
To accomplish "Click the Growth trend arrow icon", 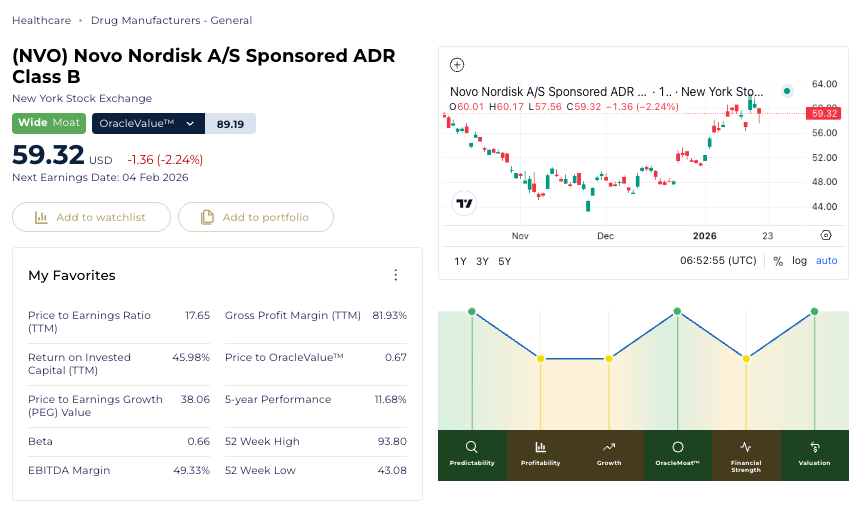I will coord(609,447).
